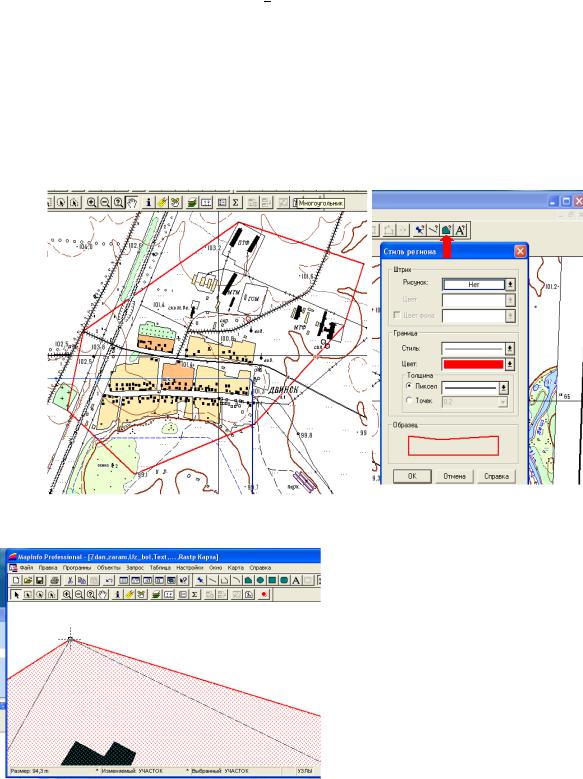This screenshot has height=779, width=583.
Task: Open the Точек value combo box
Action: click(475, 402)
